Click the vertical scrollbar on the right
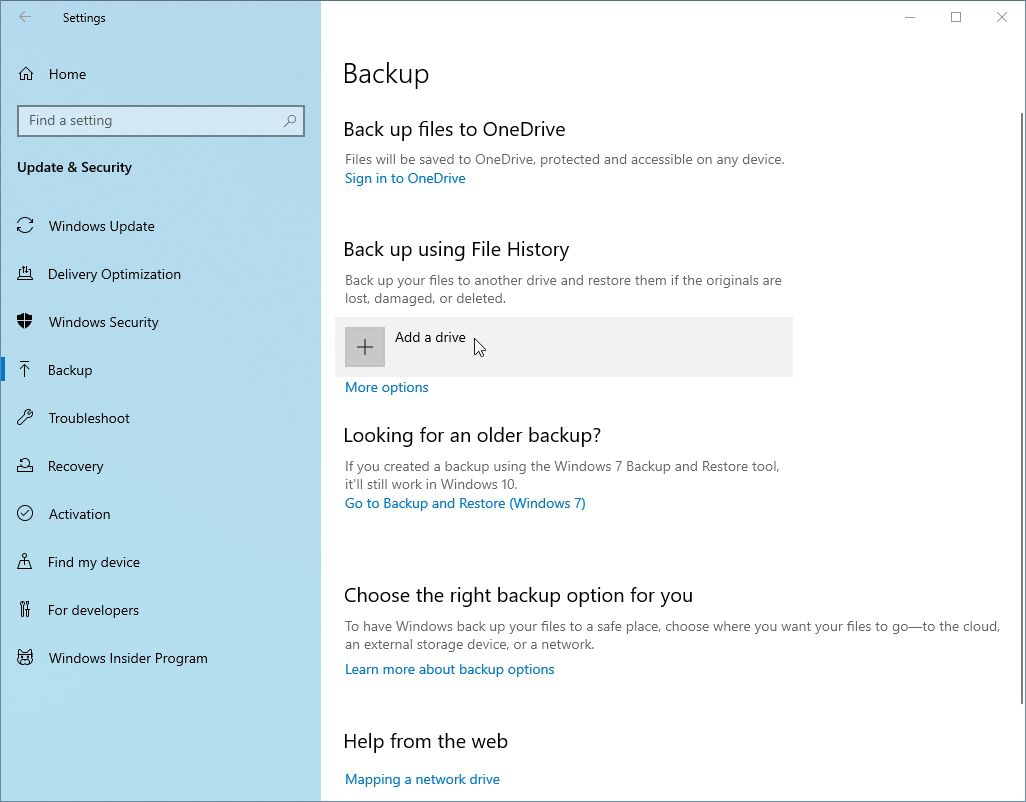Image resolution: width=1026 pixels, height=802 pixels. pyautogui.click(x=1021, y=406)
